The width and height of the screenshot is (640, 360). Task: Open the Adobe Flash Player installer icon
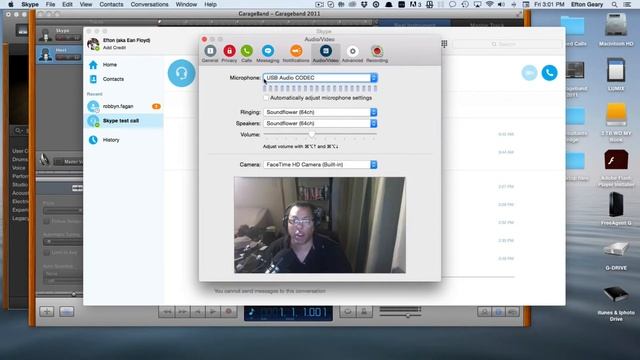click(x=616, y=160)
